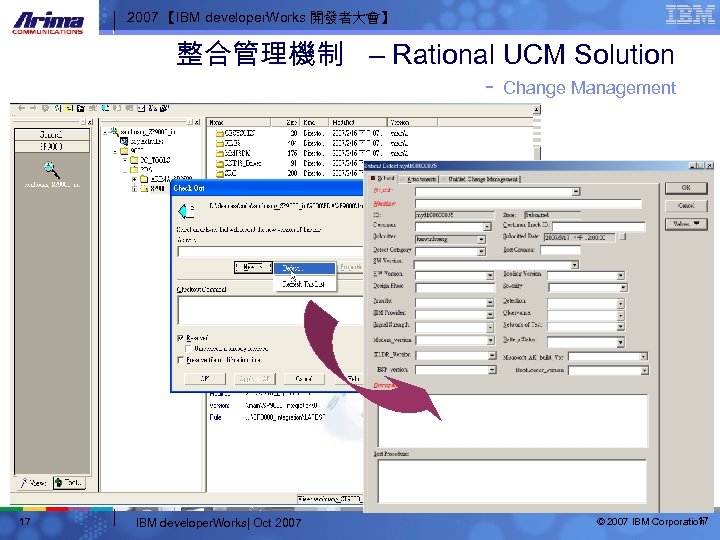720x540 pixels.
Task: Open the Network of Test dropdown
Action: [620, 327]
